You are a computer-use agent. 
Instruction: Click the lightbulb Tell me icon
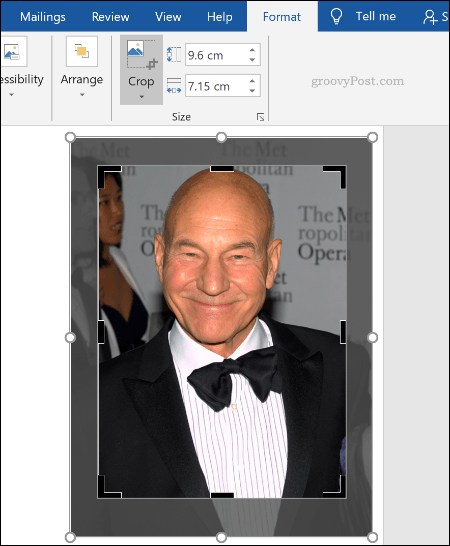(336, 16)
